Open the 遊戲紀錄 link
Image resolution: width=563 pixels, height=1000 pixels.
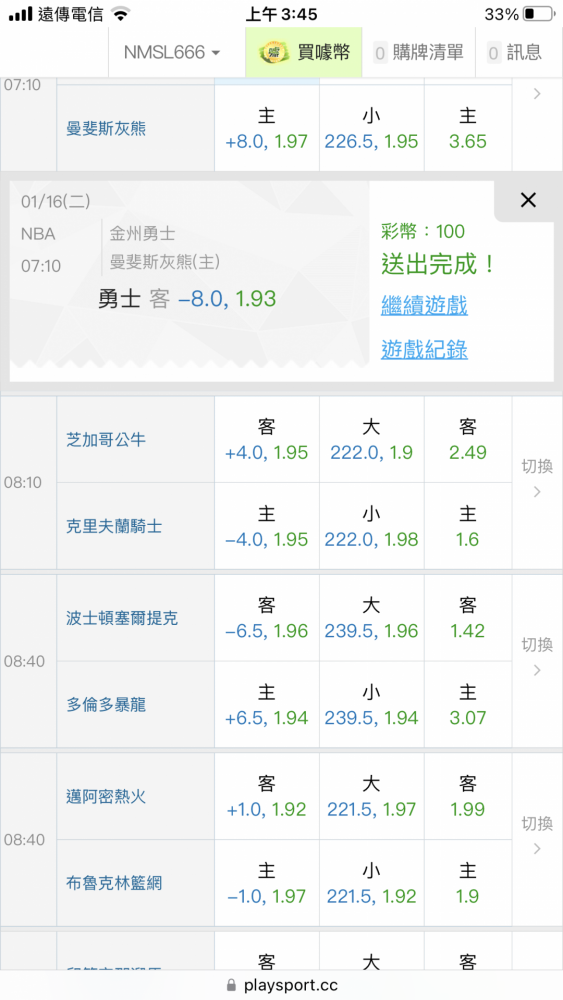[424, 349]
